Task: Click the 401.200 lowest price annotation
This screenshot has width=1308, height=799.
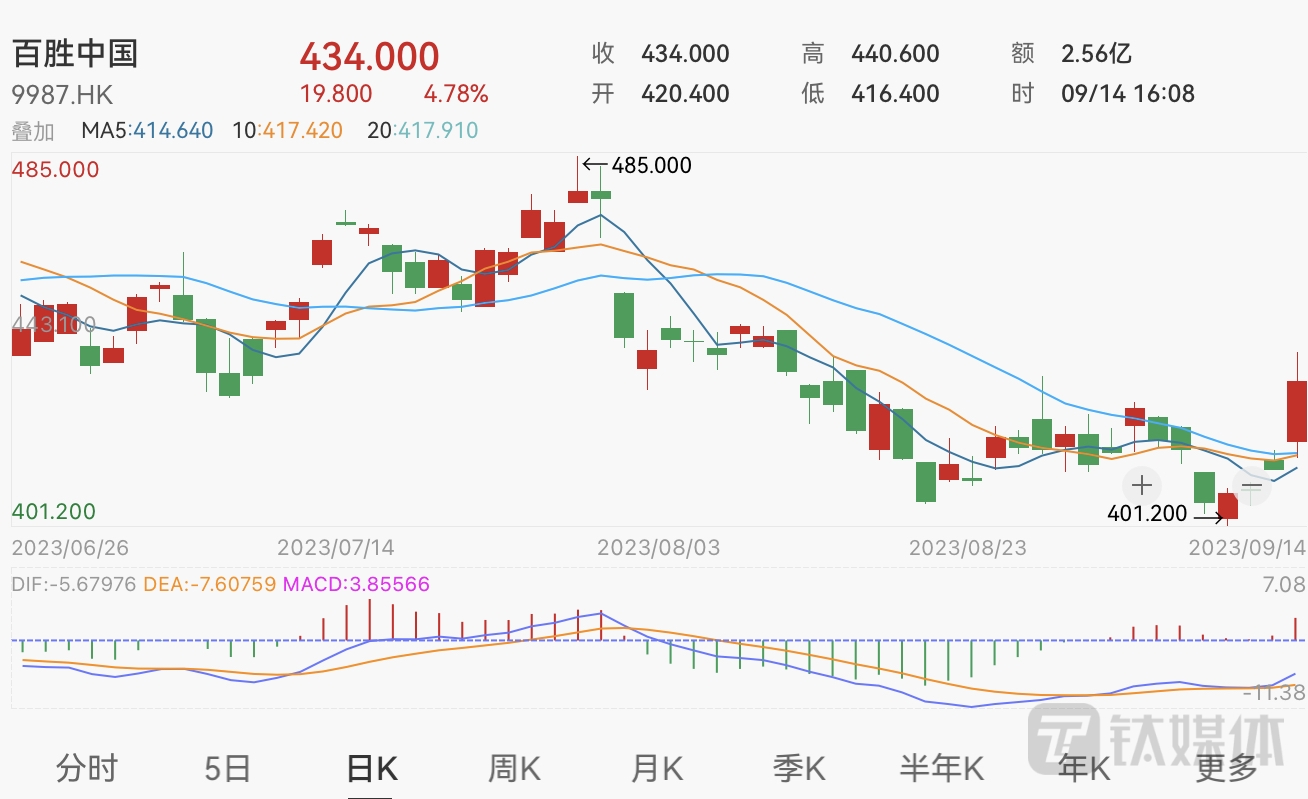Action: click(x=1147, y=514)
